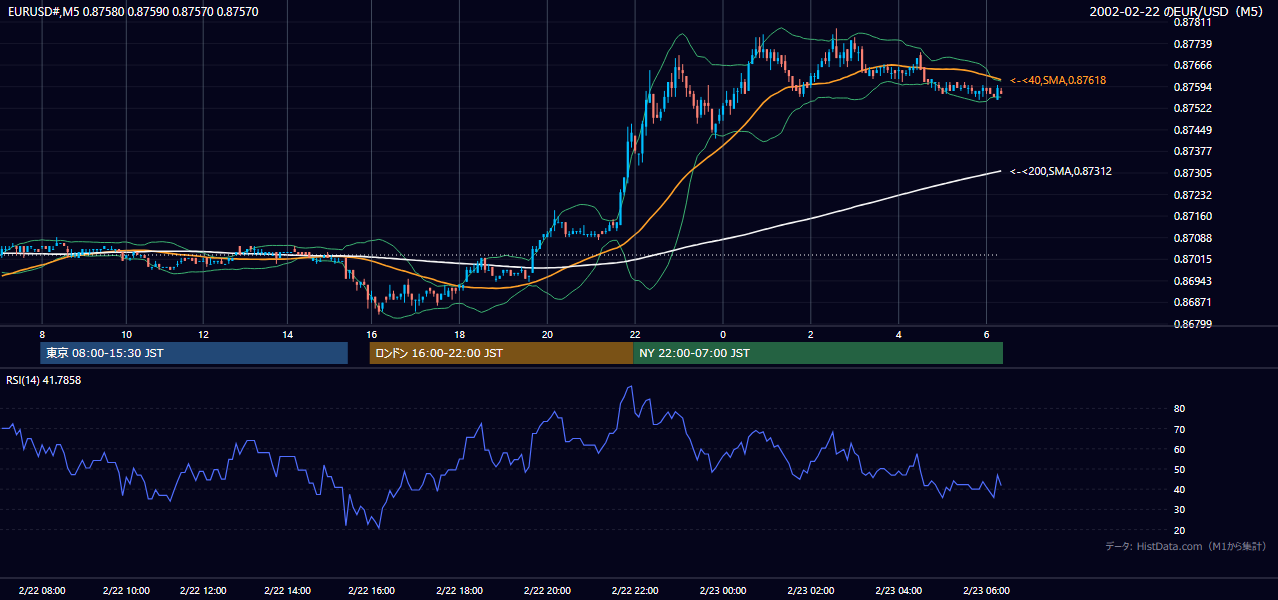1278x600 pixels.
Task: Click price level 0.87232 on the axis
Action: pos(1192,195)
